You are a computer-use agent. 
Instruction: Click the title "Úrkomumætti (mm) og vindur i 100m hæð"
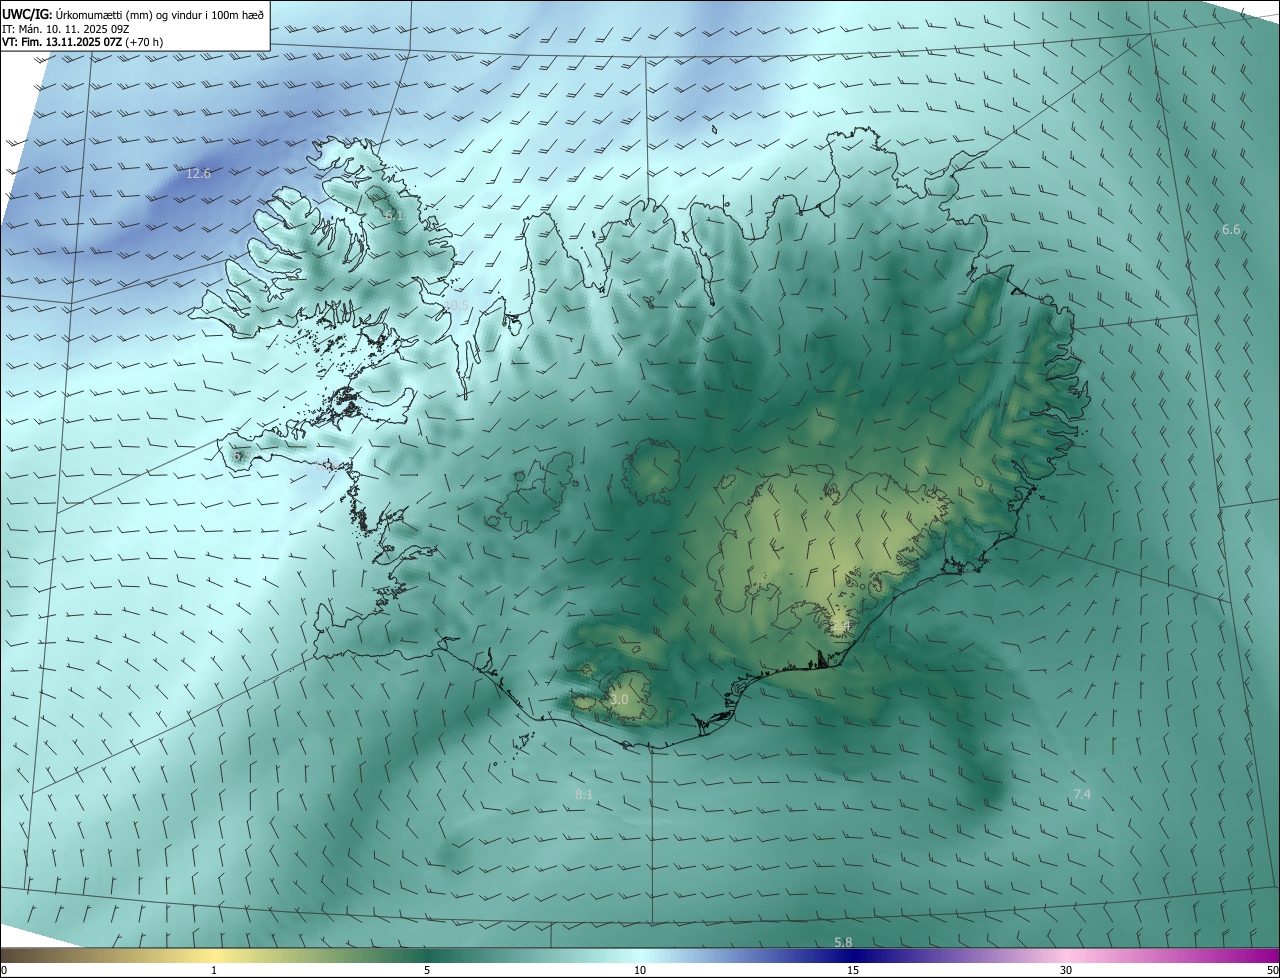click(160, 14)
